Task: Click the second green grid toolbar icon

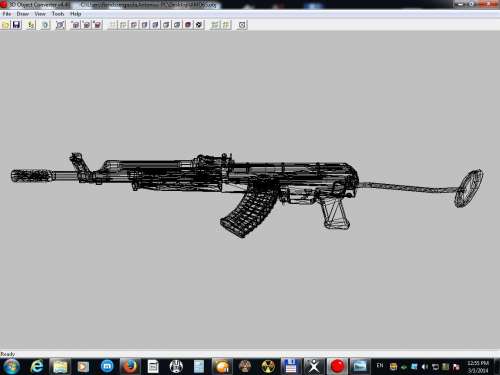Action: tap(226, 25)
